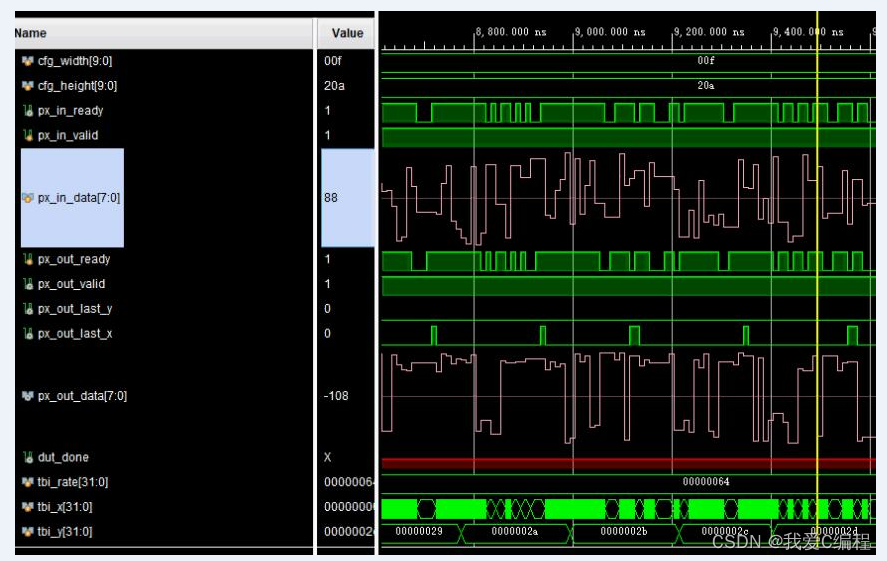Click the 9,000.000 ns ruler mark
Viewport: 887px width, 561px height.
[610, 32]
